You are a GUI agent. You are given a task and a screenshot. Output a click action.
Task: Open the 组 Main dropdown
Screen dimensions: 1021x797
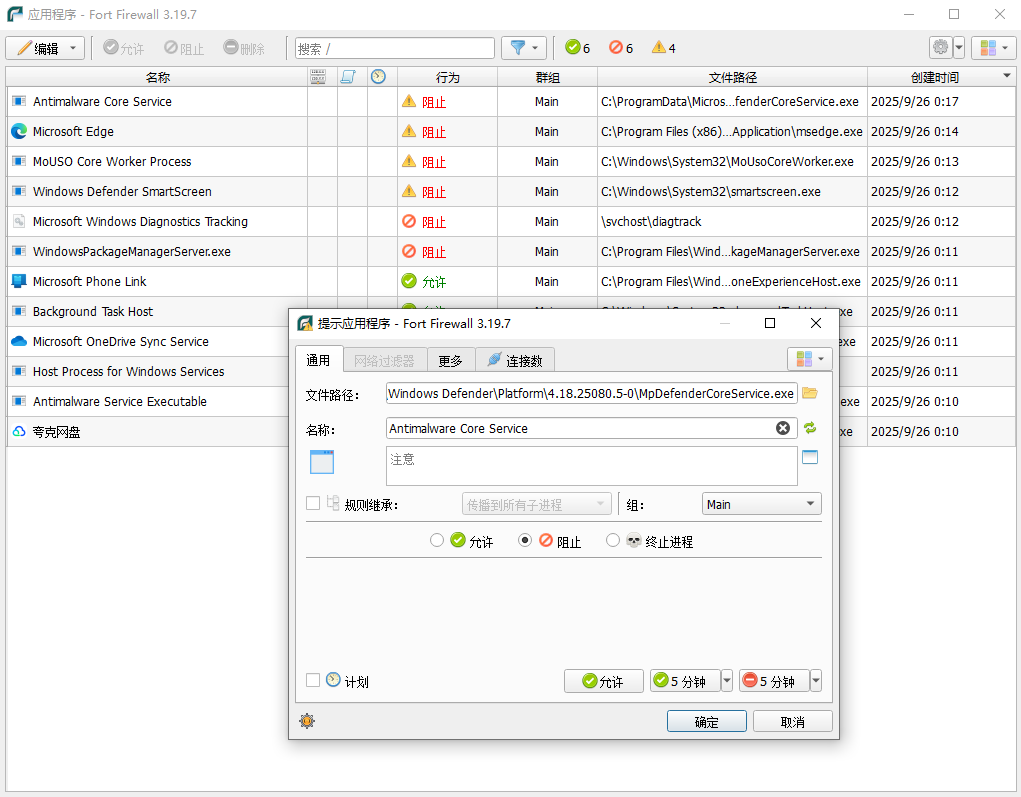[x=761, y=504]
